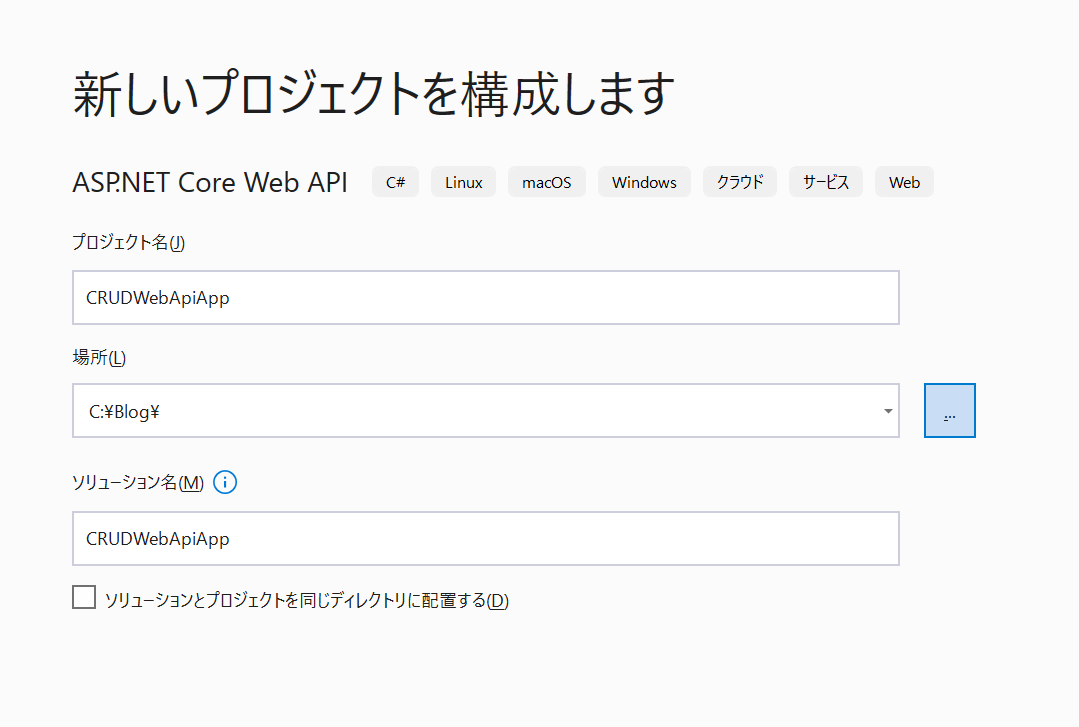Click the solution name info icon
1079x727 pixels.
225,483
